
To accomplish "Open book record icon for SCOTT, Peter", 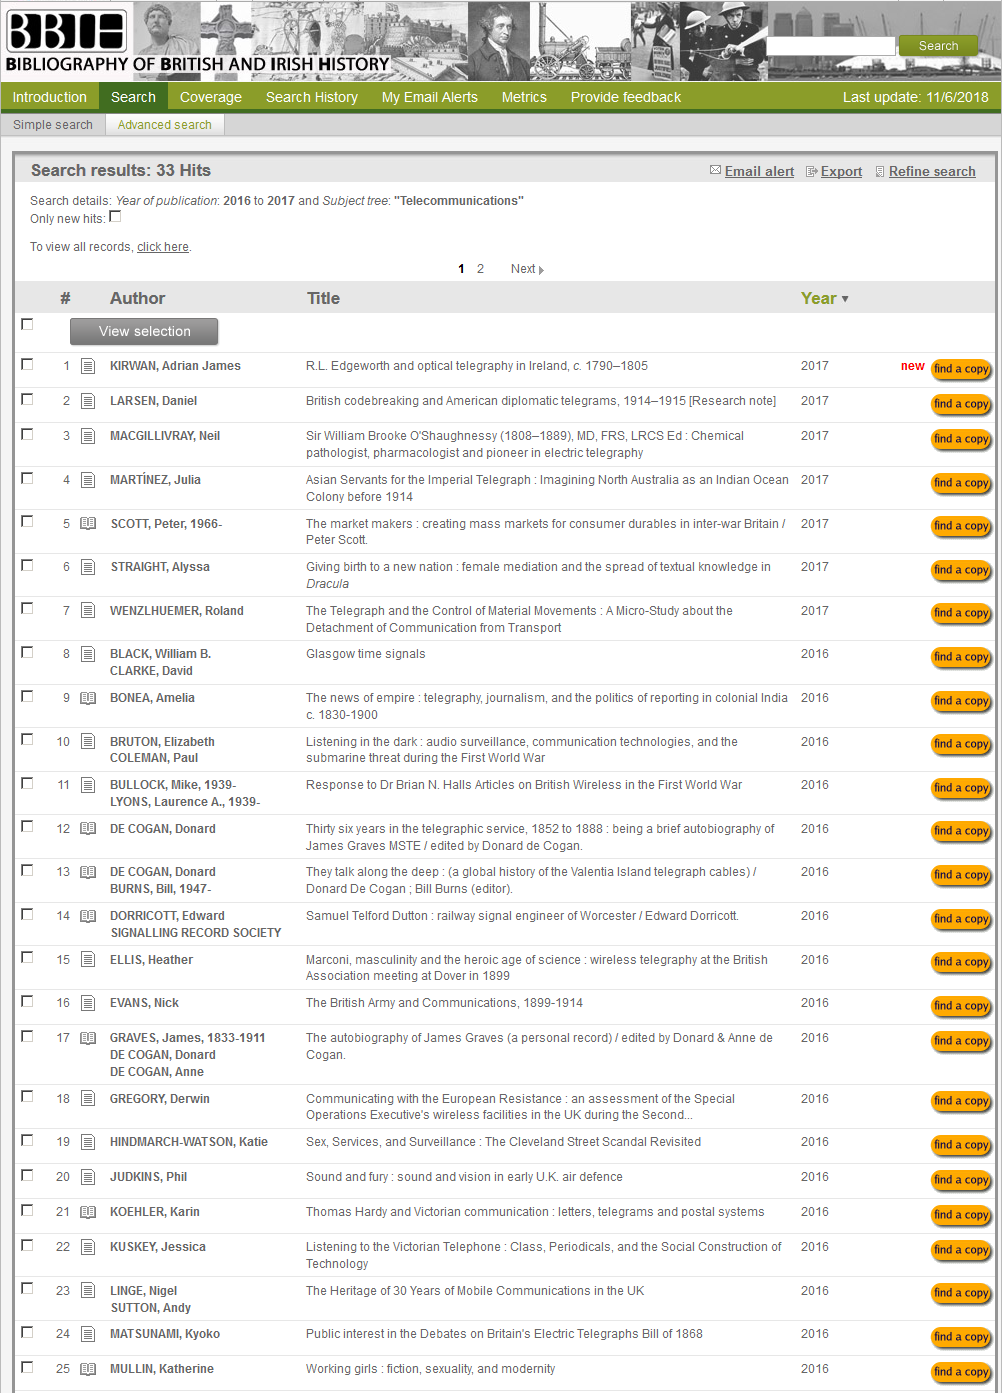I will [88, 524].
